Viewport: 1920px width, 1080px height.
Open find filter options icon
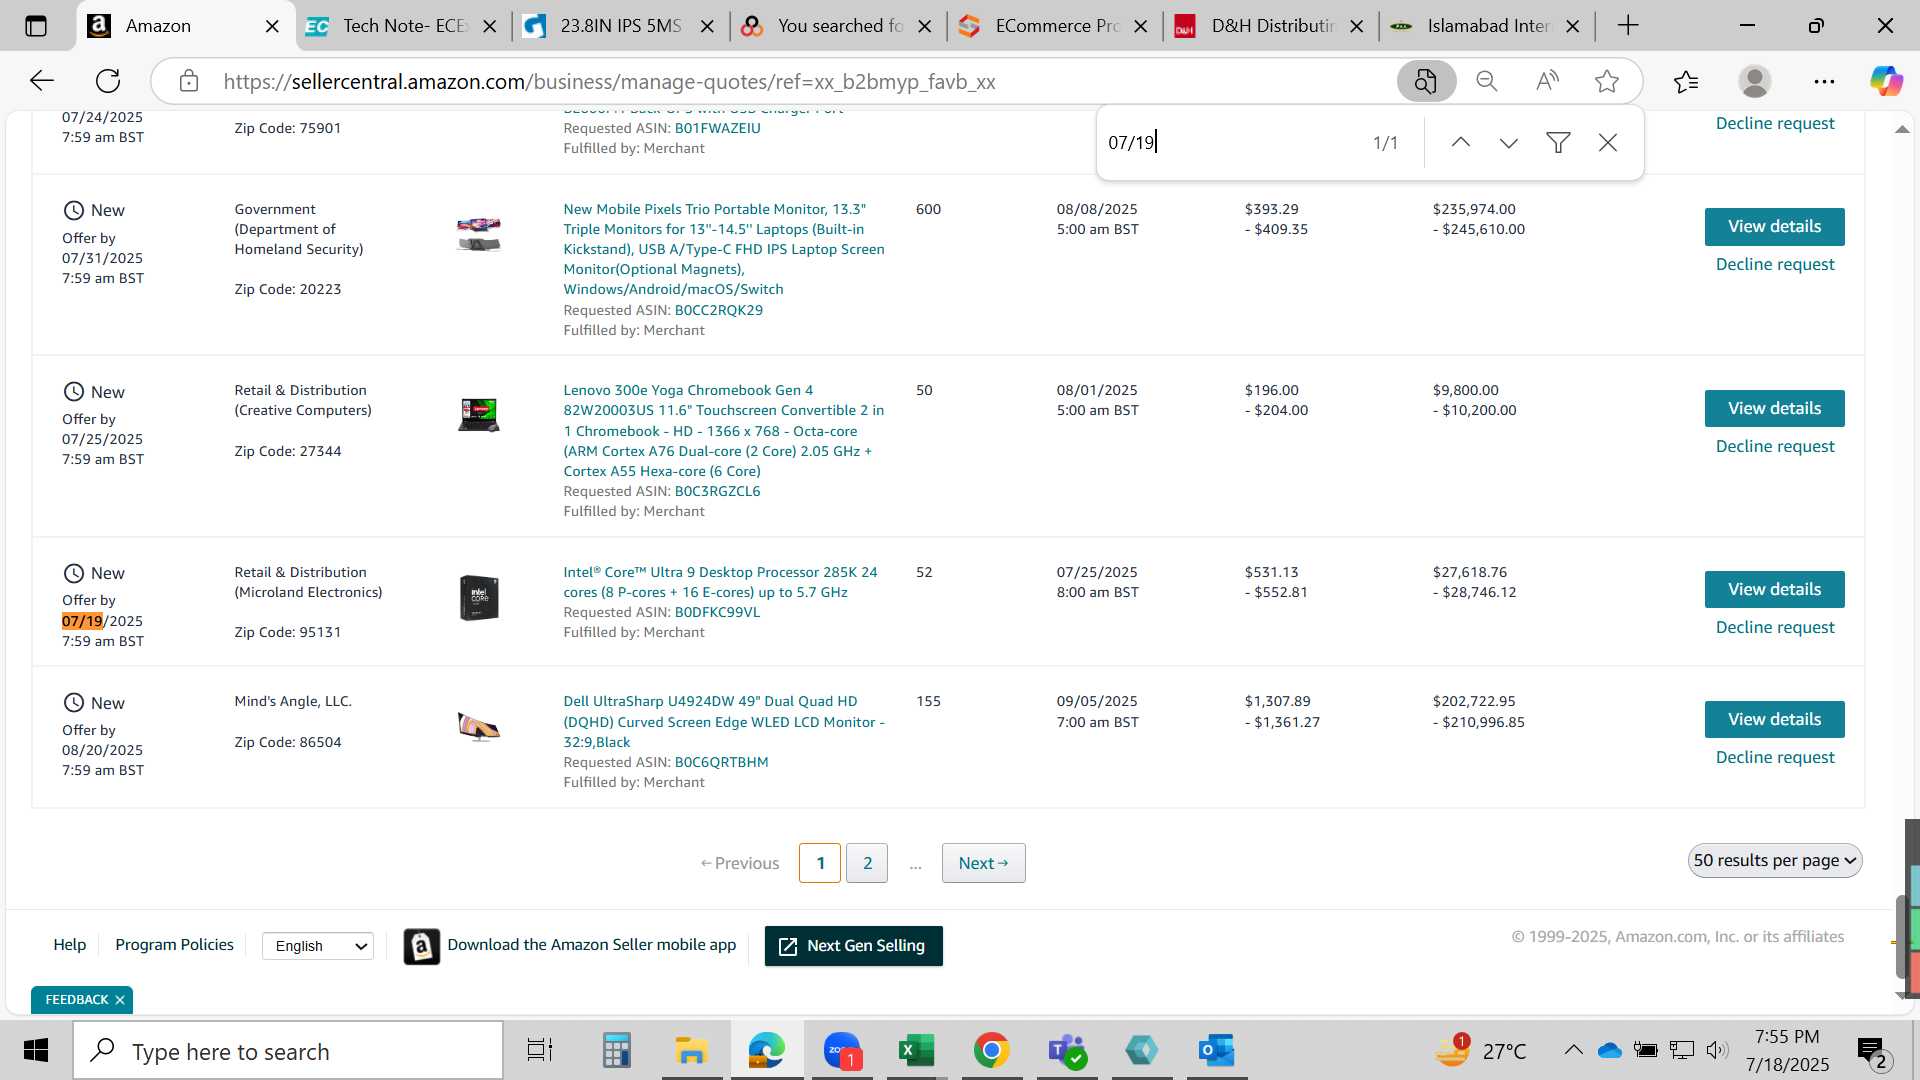[1558, 143]
